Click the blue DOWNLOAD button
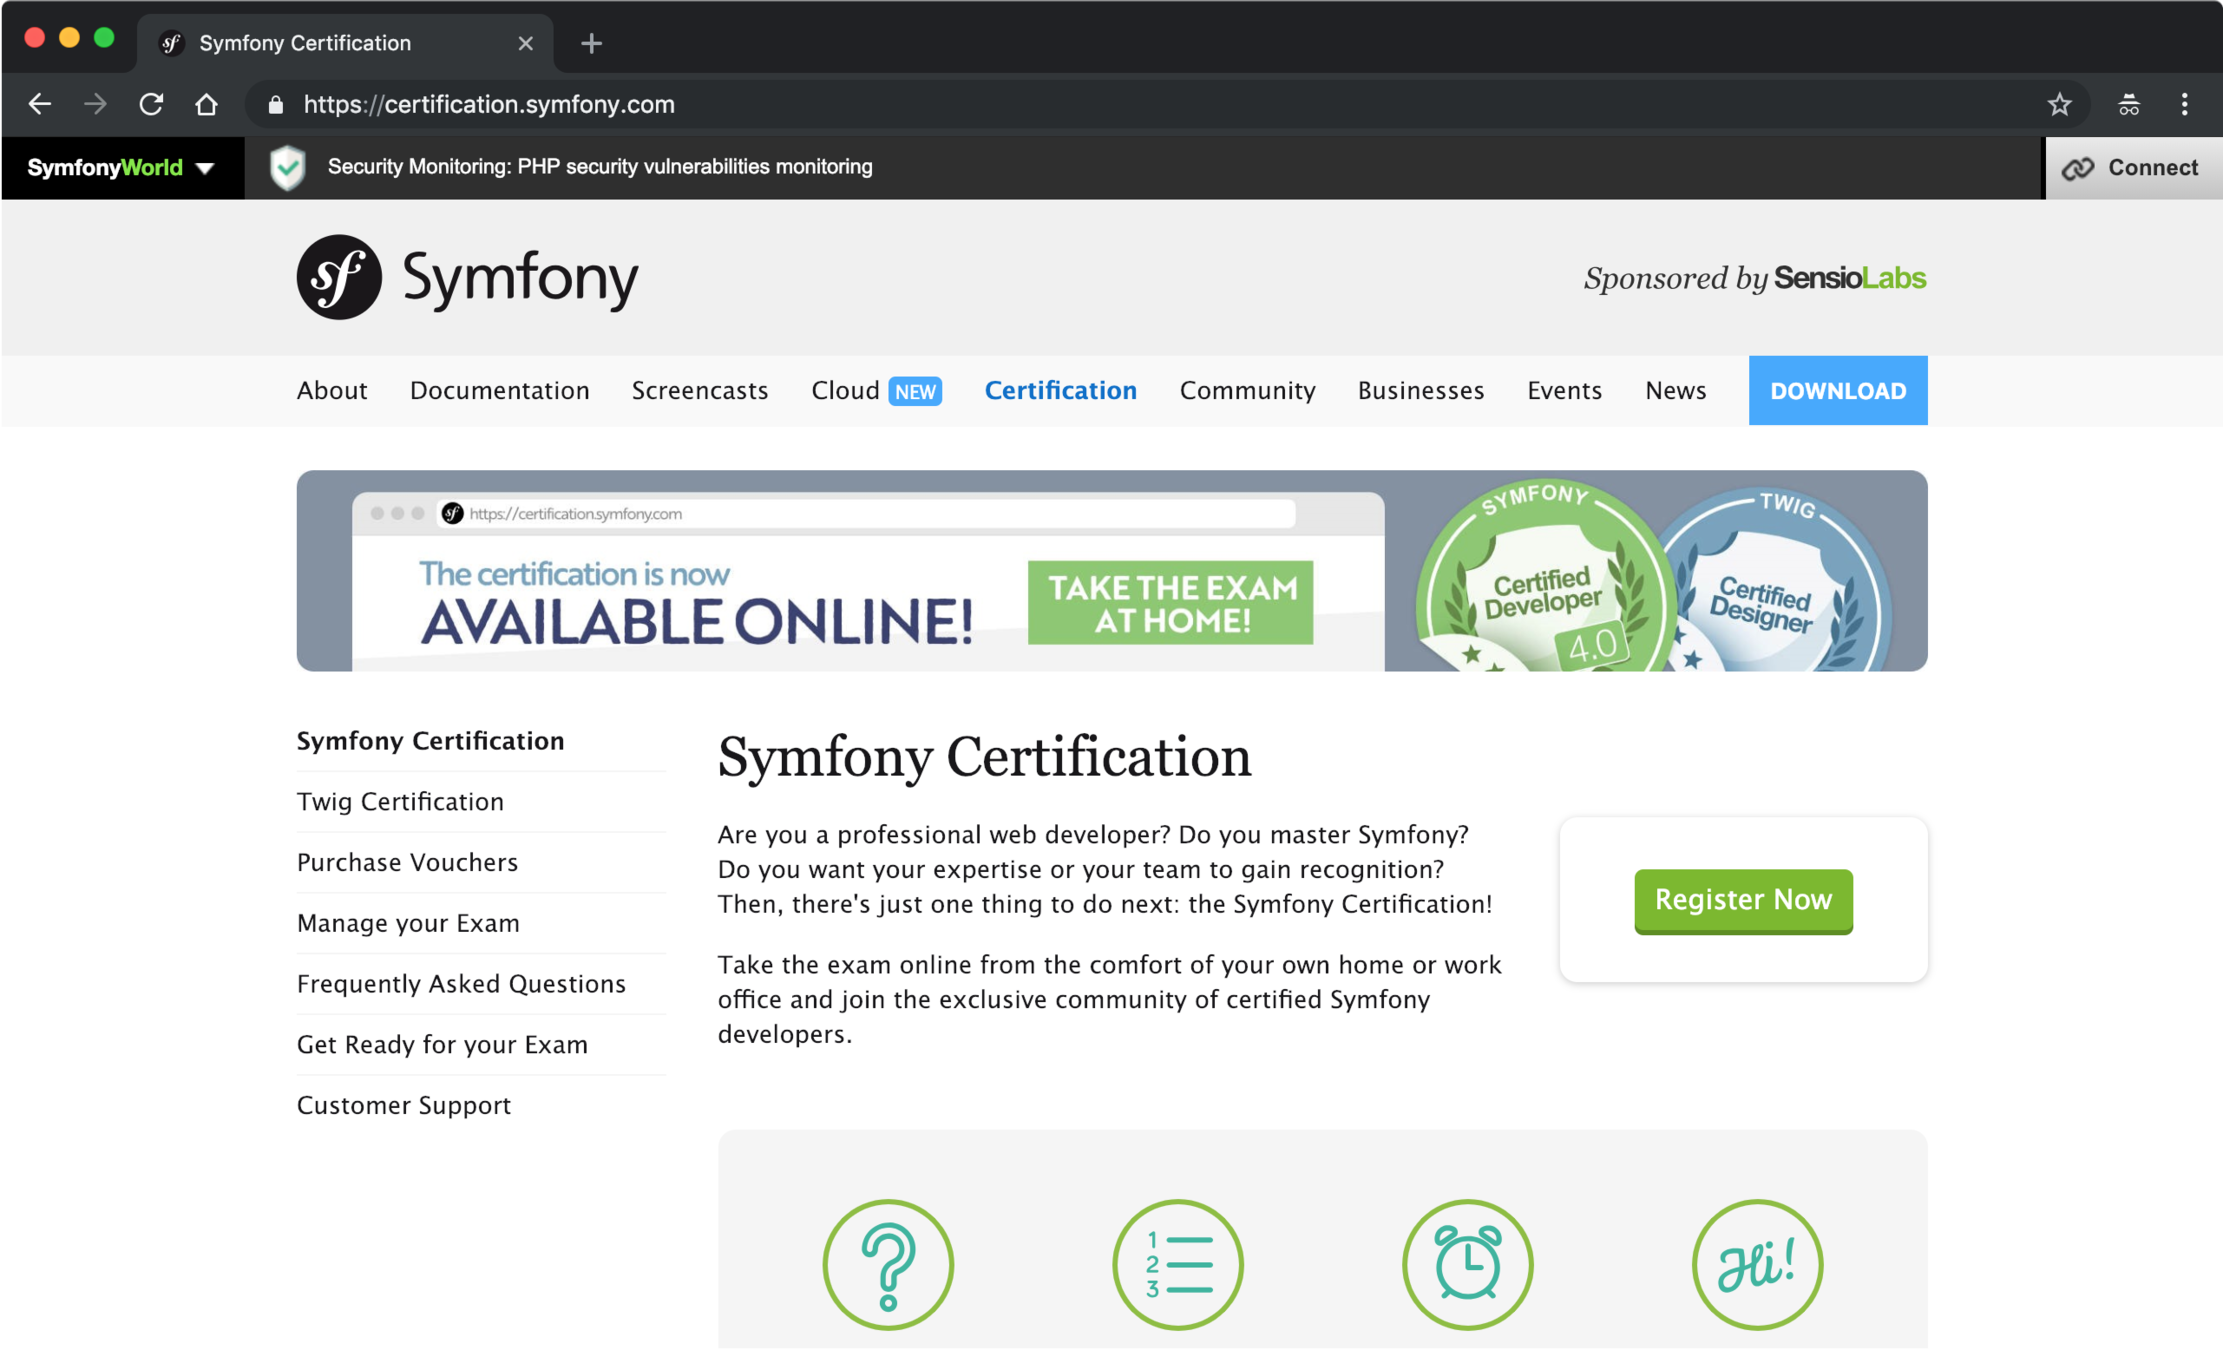 [x=1837, y=390]
